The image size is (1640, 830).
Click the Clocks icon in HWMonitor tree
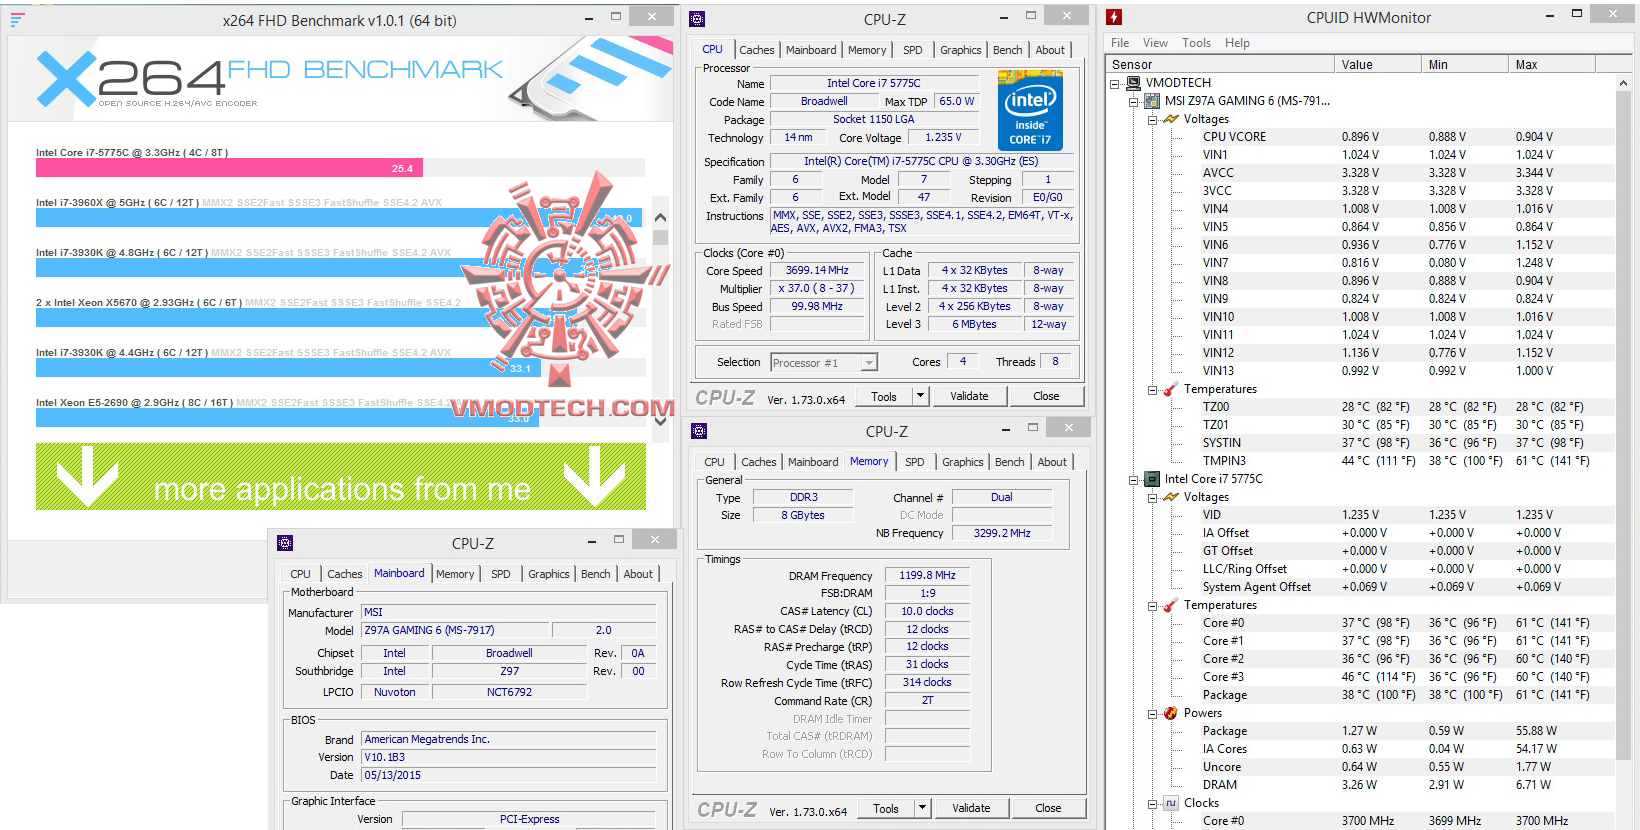pos(1171,803)
